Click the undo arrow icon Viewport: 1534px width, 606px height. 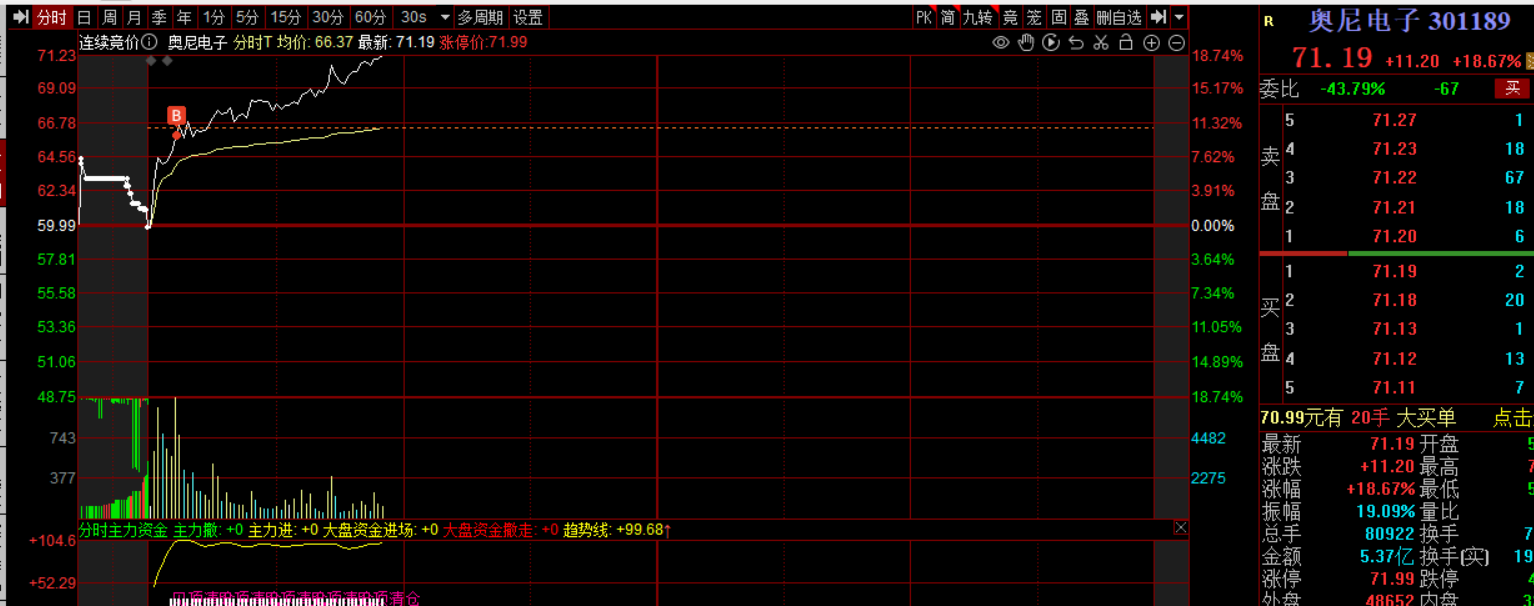coord(1076,42)
